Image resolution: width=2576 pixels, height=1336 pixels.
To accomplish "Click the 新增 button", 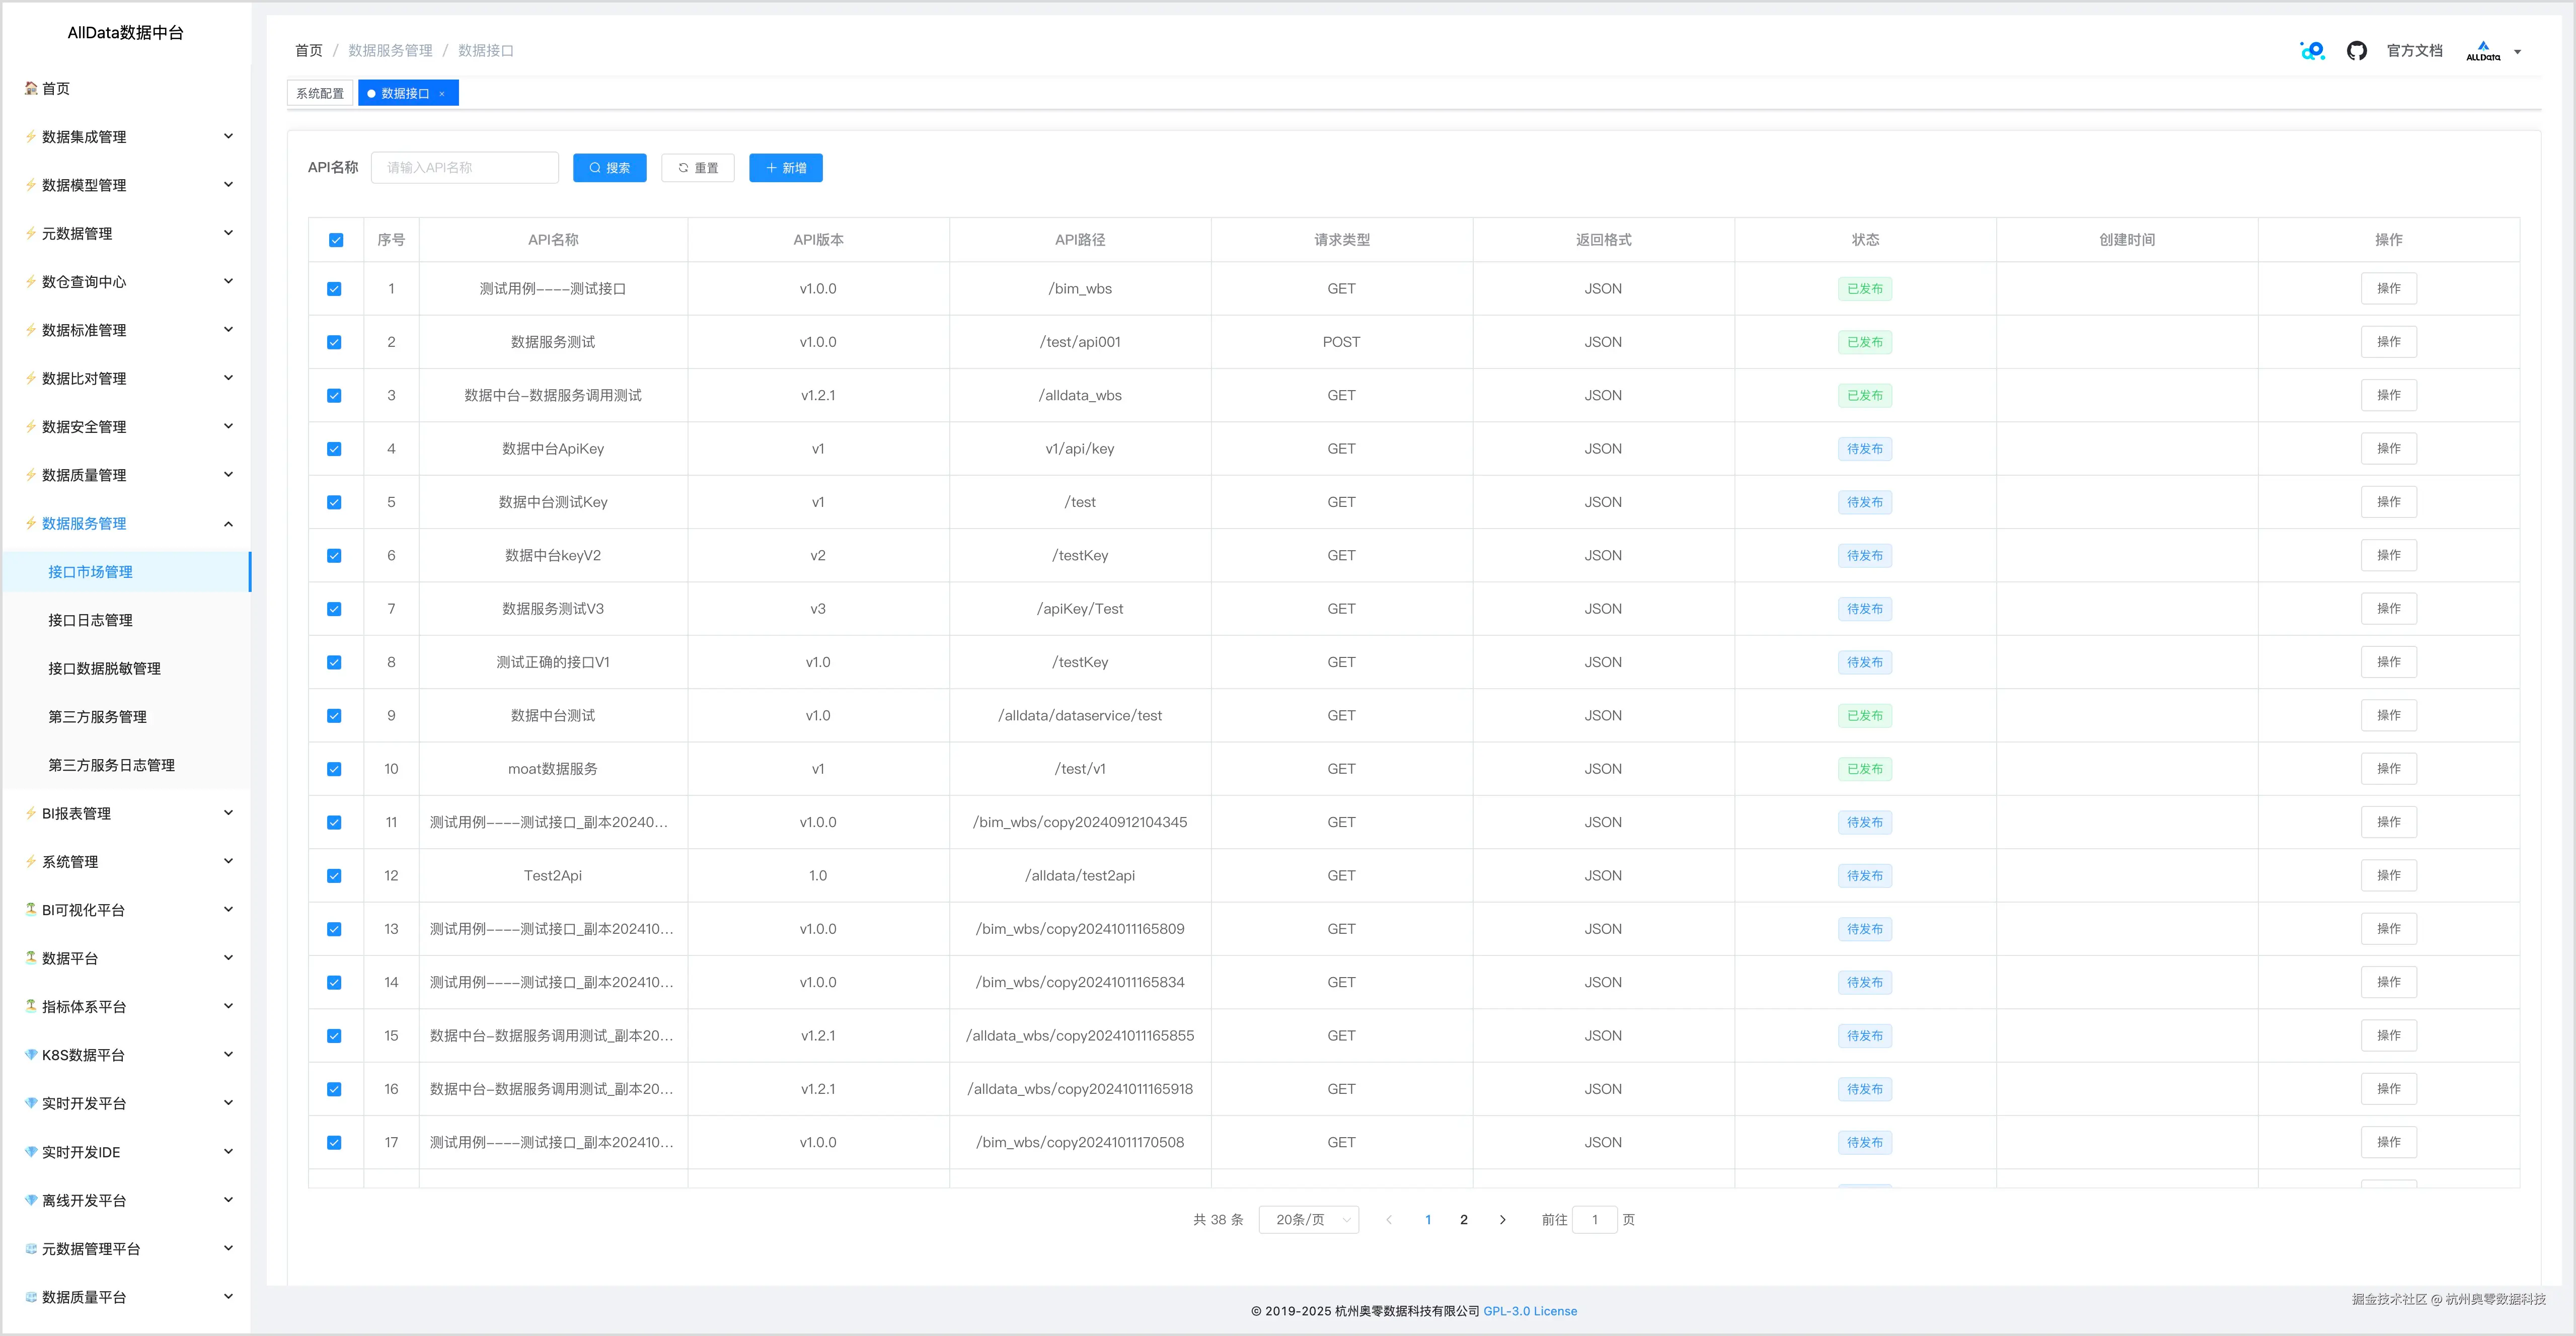I will (x=785, y=168).
